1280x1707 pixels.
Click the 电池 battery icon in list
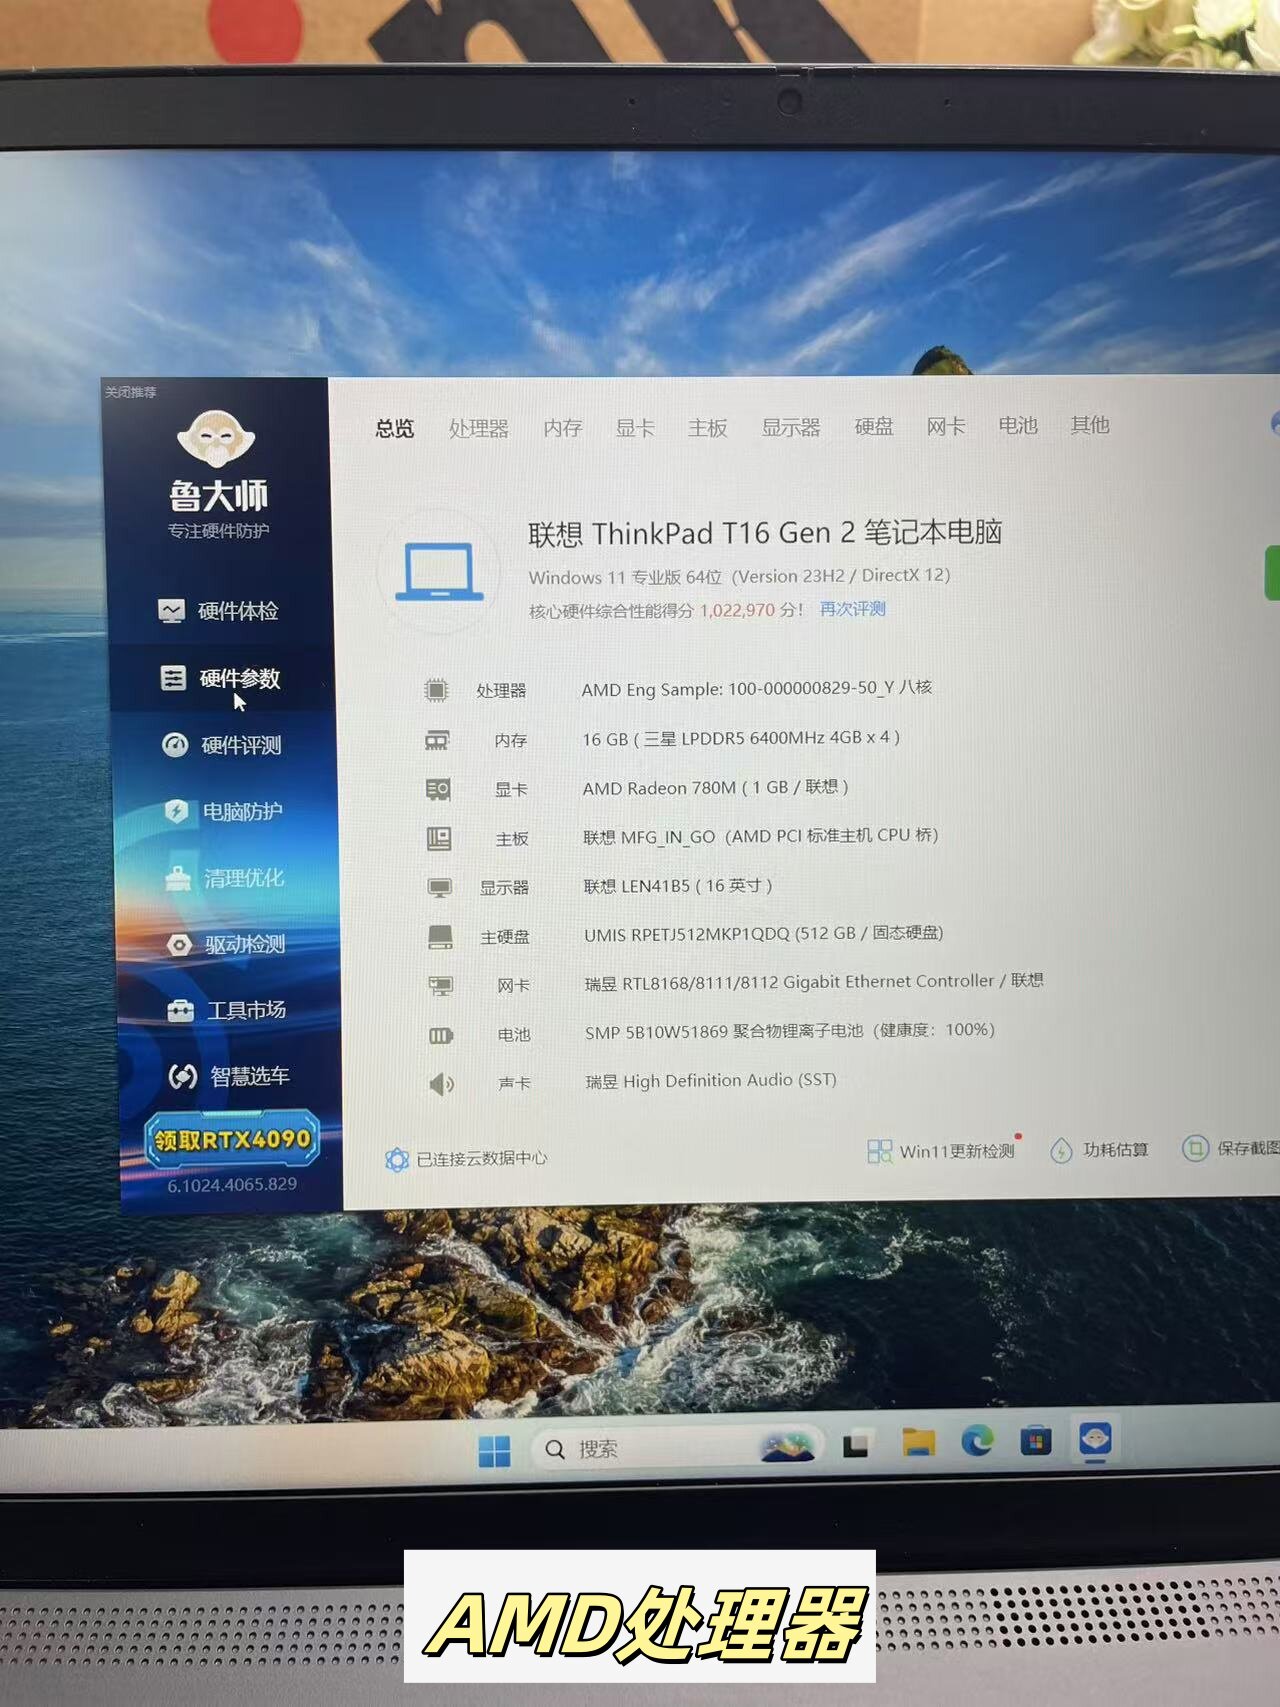(x=441, y=1035)
